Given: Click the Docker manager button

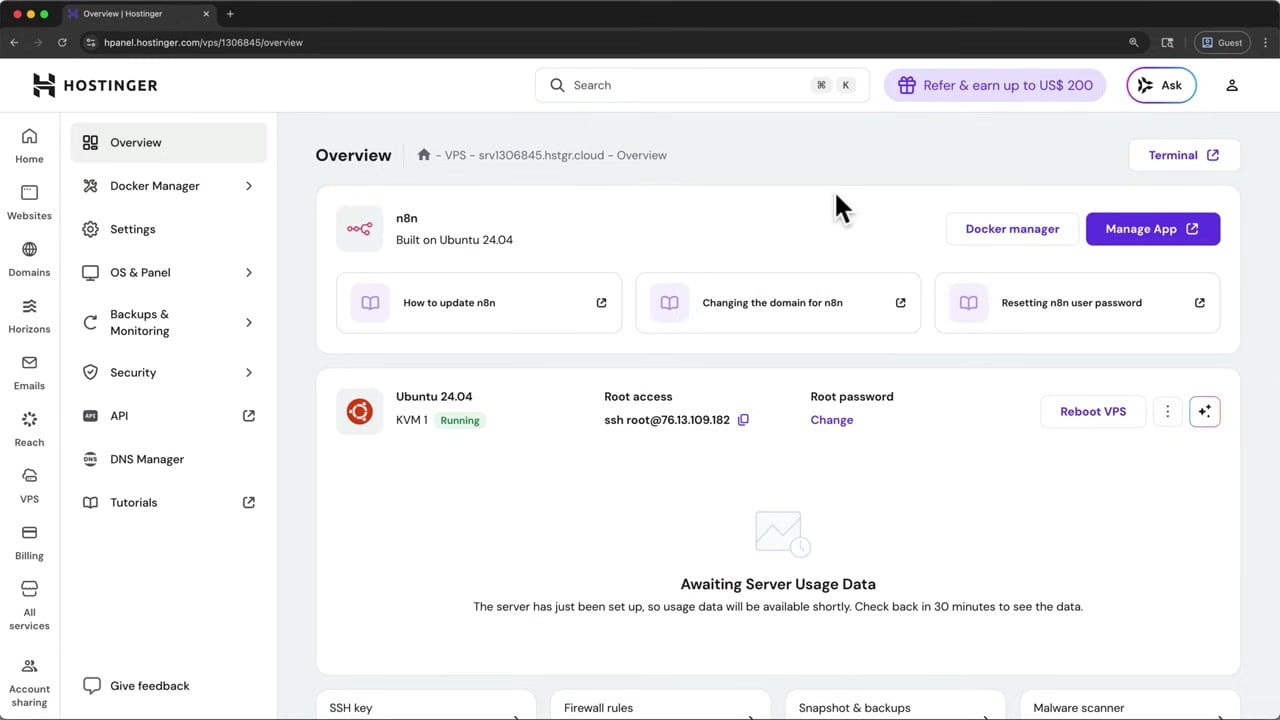Looking at the screenshot, I should tap(1012, 229).
